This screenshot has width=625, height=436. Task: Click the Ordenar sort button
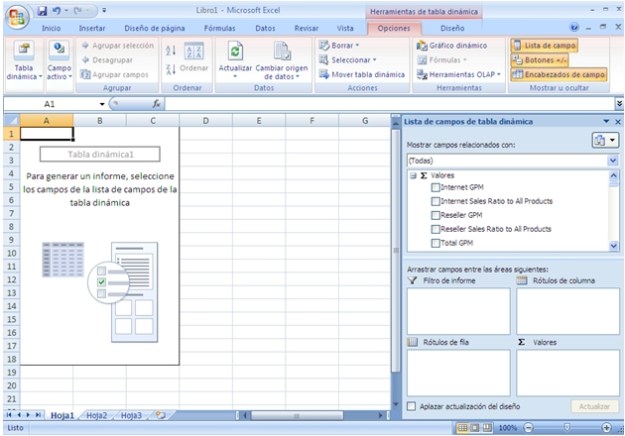pyautogui.click(x=193, y=68)
